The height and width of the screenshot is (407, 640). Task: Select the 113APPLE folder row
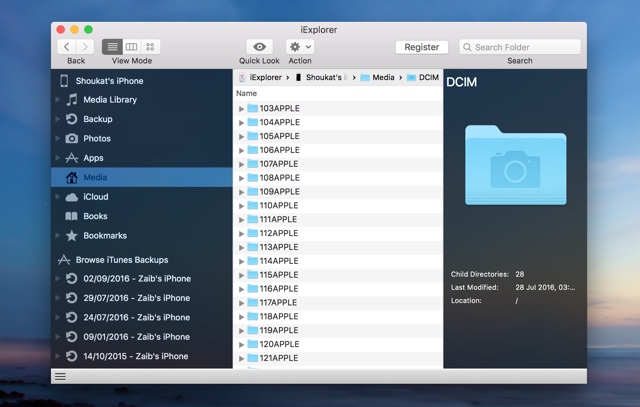338,247
